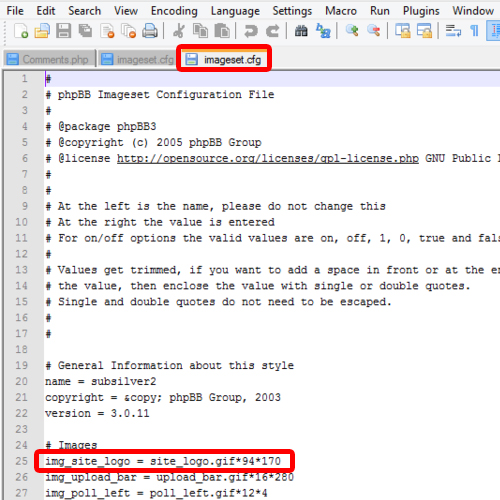
Task: Open the Plugins menu
Action: 421,11
